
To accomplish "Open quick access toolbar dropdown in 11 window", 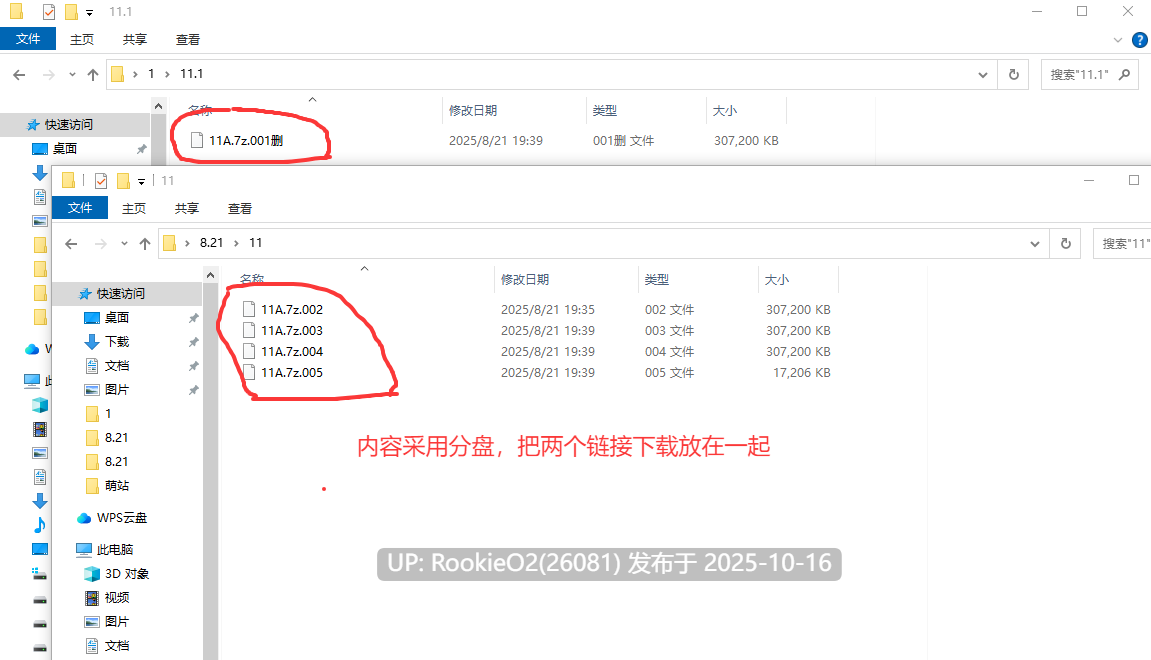I will pos(142,181).
